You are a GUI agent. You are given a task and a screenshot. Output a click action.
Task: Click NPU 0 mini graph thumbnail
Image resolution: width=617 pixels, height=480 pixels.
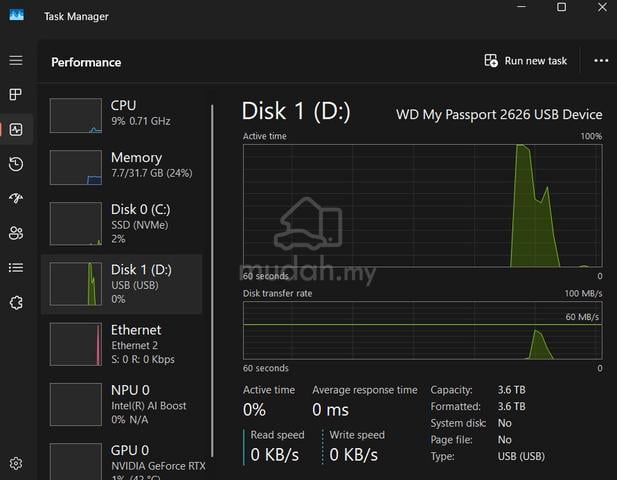click(x=76, y=404)
